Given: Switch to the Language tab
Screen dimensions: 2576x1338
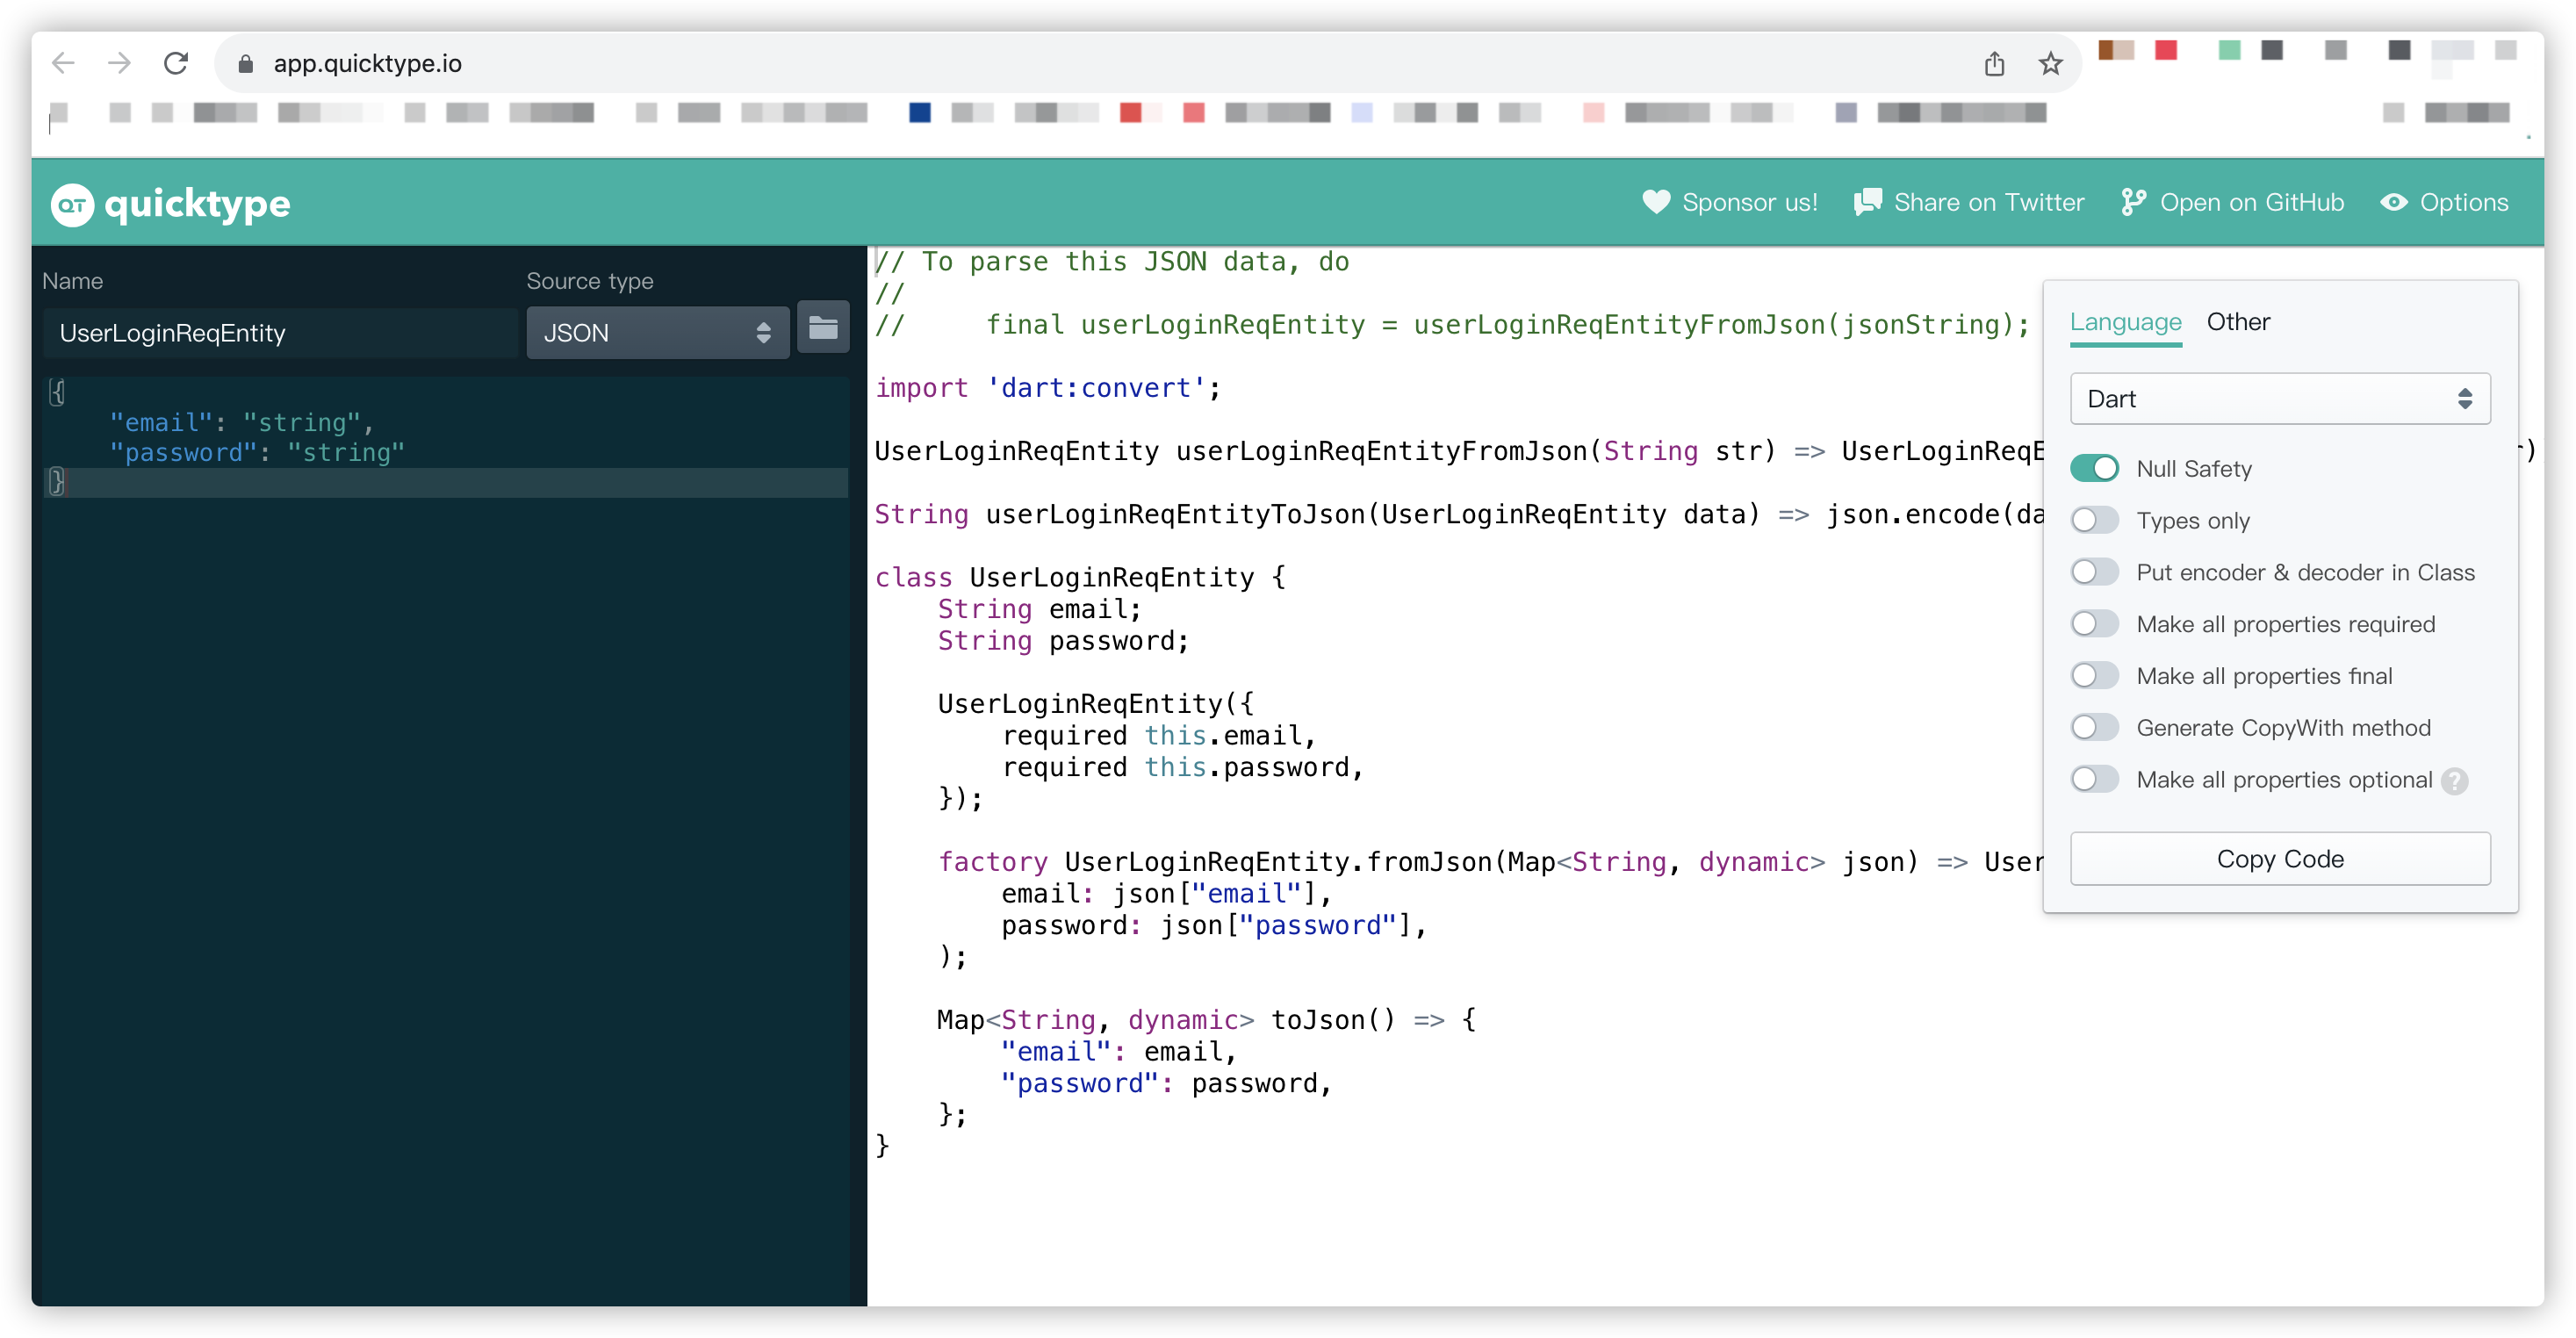Looking at the screenshot, I should [x=2125, y=322].
